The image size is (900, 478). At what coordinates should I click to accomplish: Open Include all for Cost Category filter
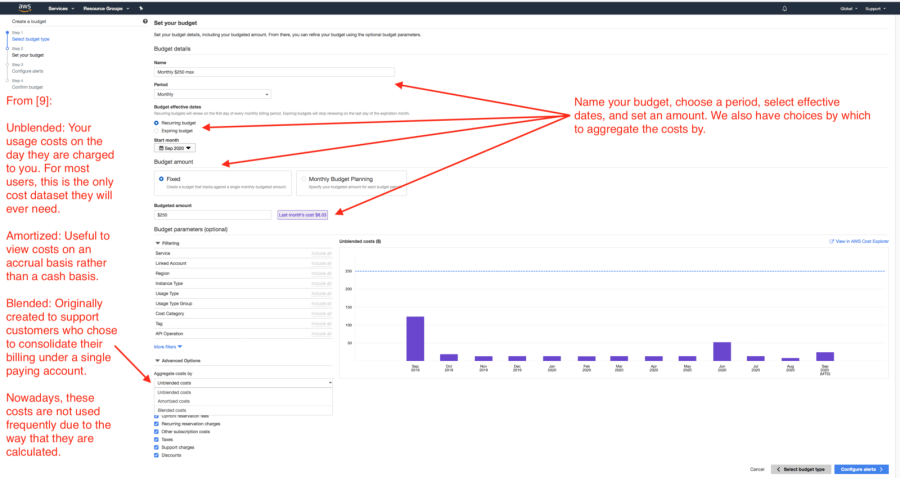pos(321,314)
